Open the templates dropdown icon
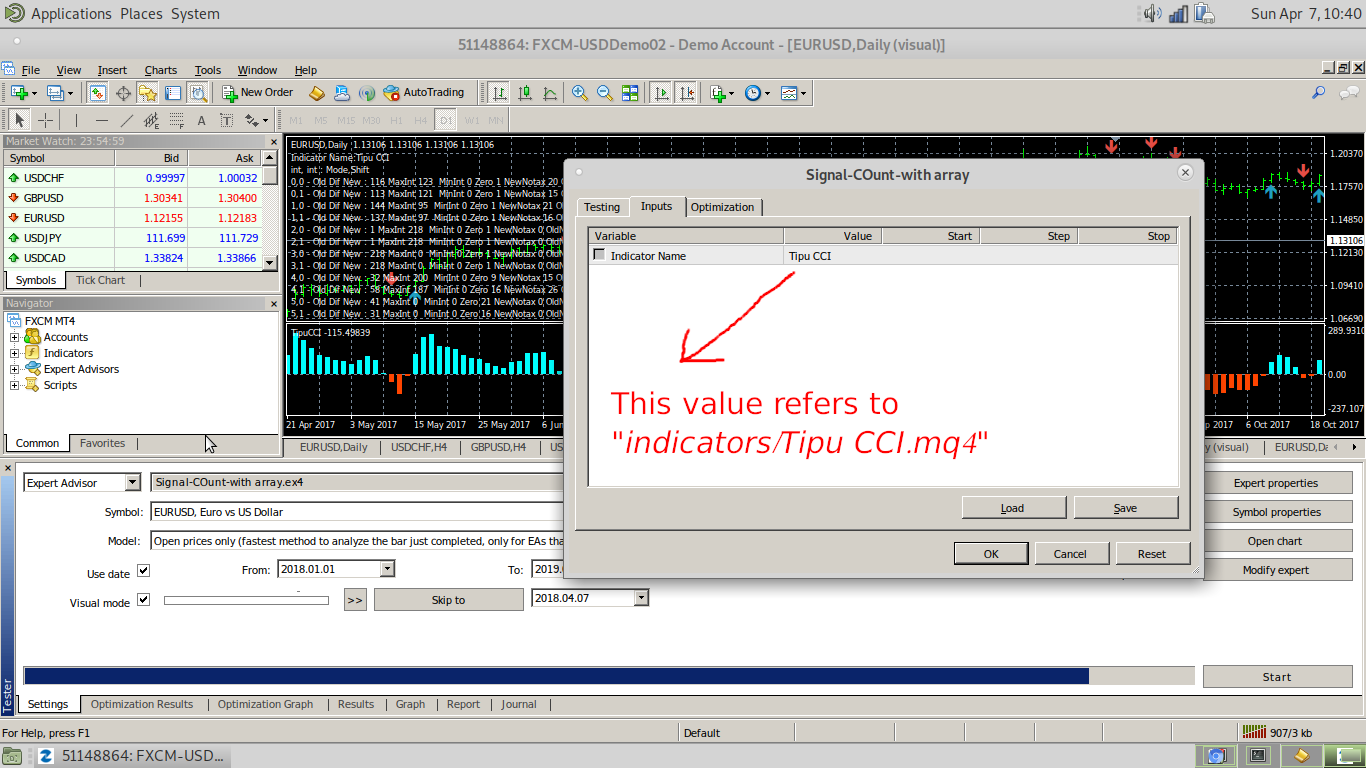1366x768 pixels. click(793, 93)
